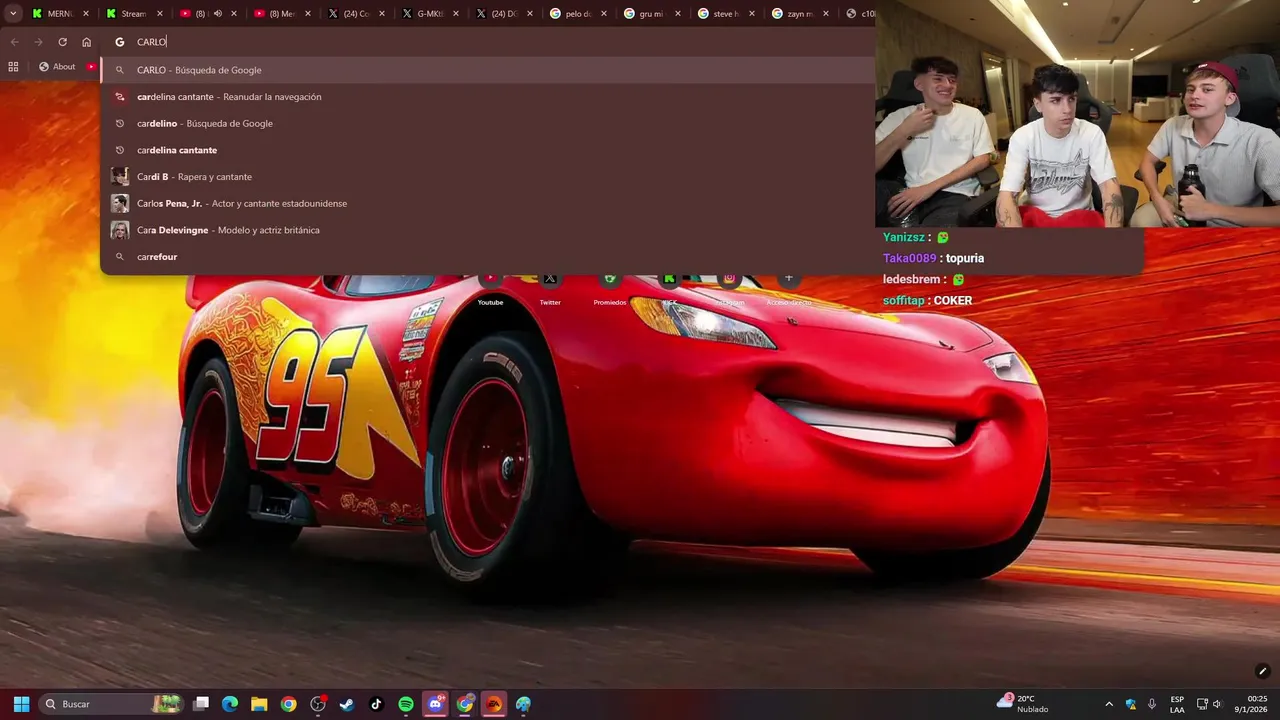Open TikTok from the taskbar
This screenshot has height=720, width=1280.
(x=376, y=704)
